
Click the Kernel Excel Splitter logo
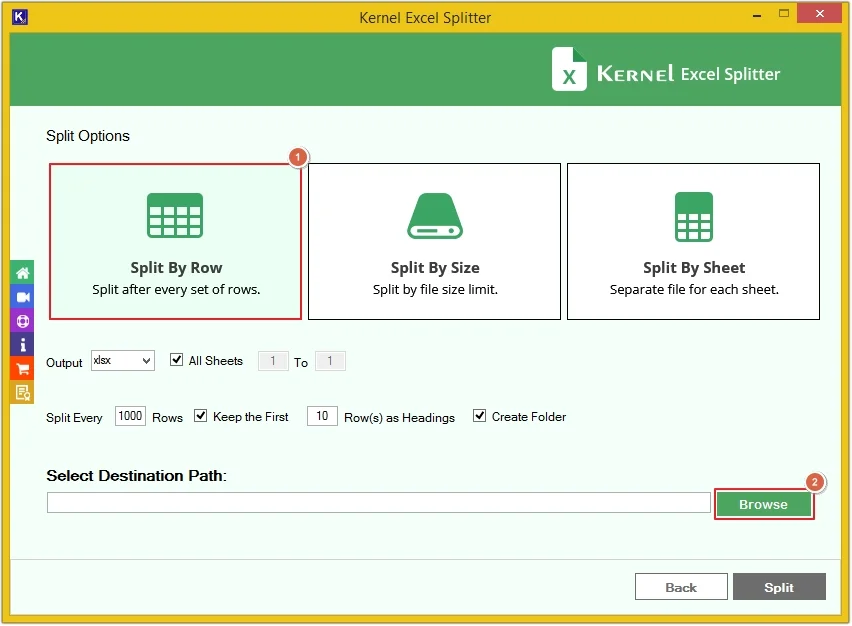tap(666, 70)
